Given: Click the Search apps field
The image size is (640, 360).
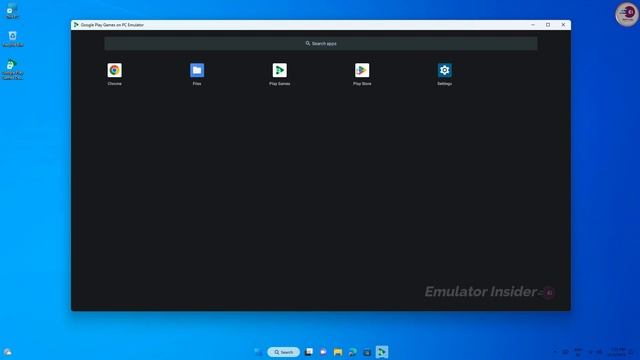Looking at the screenshot, I should tap(321, 44).
